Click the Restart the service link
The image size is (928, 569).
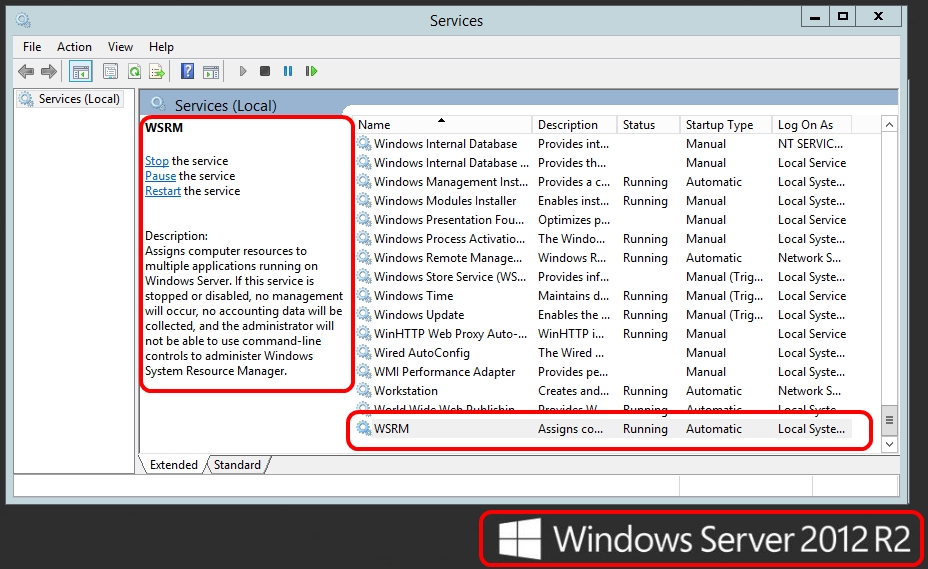coord(163,191)
